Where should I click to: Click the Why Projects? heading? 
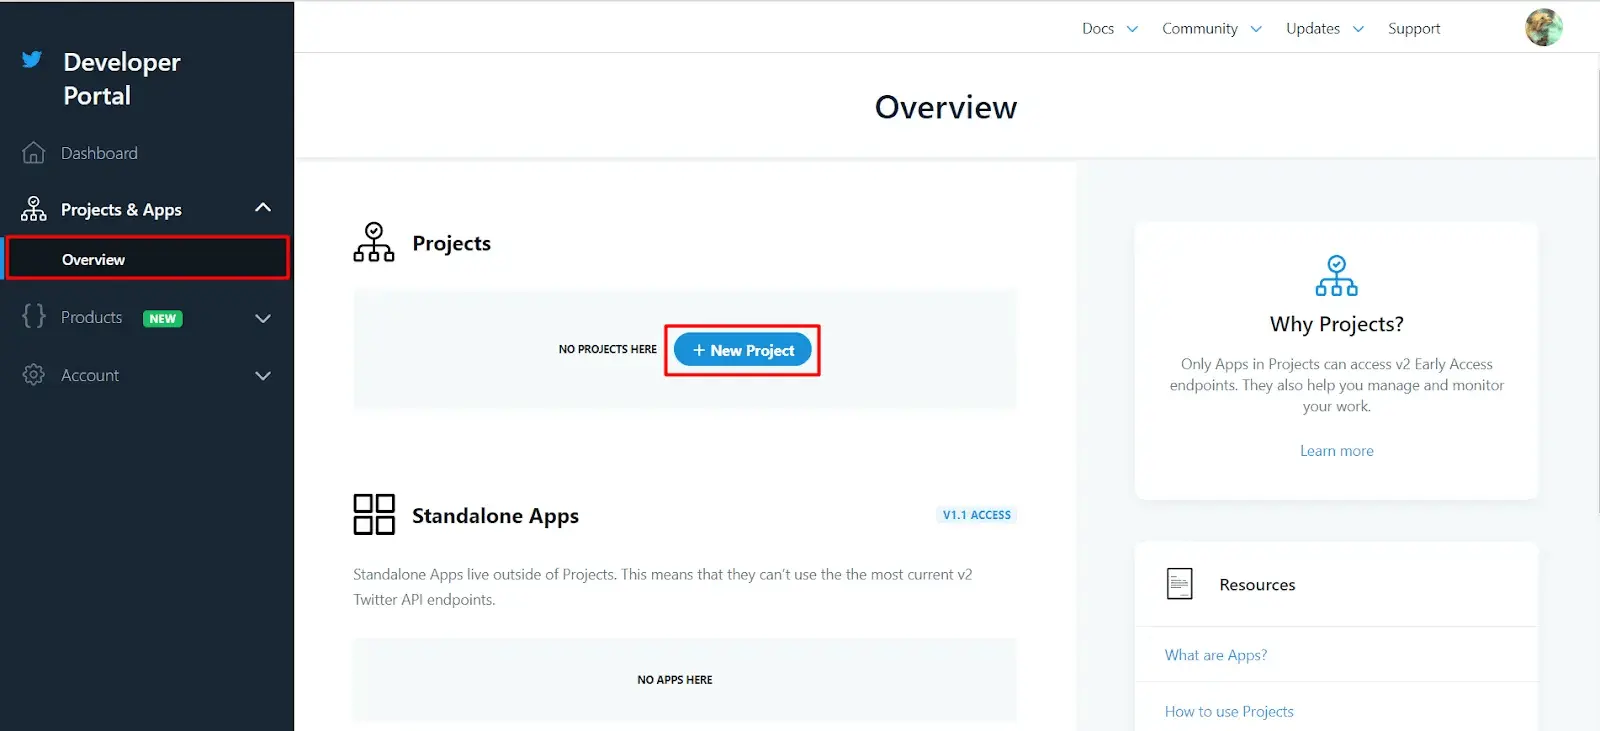coord(1337,324)
